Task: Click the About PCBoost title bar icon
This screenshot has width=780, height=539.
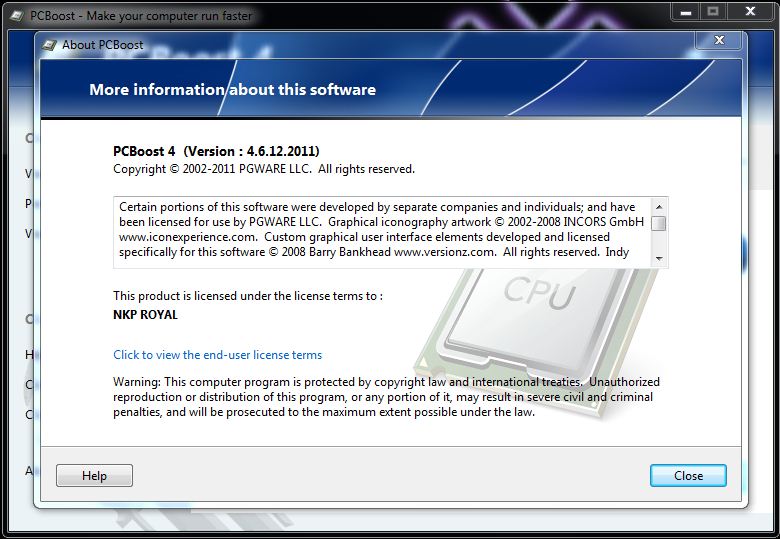Action: click(x=49, y=45)
